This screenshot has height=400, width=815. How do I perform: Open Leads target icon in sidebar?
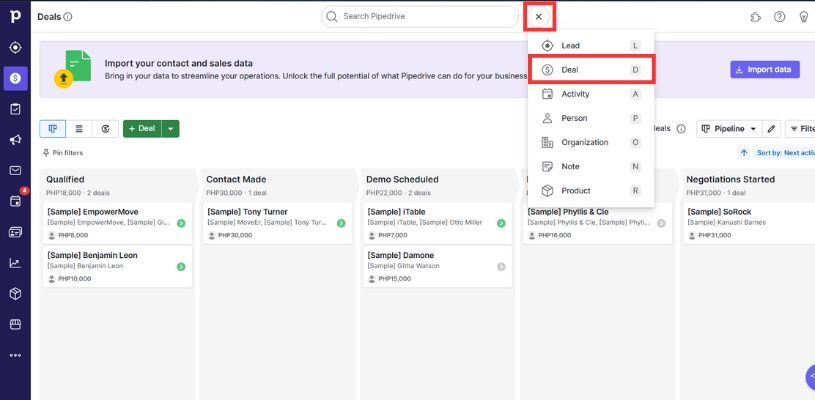pyautogui.click(x=15, y=48)
